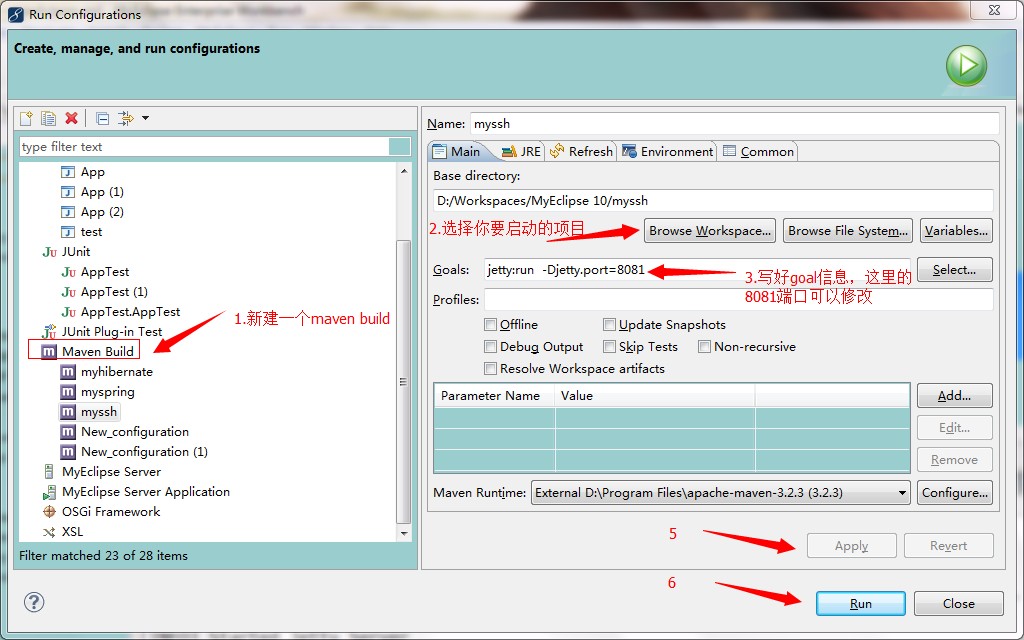This screenshot has width=1024, height=640.
Task: Open the Refresh tab
Action: coord(581,152)
